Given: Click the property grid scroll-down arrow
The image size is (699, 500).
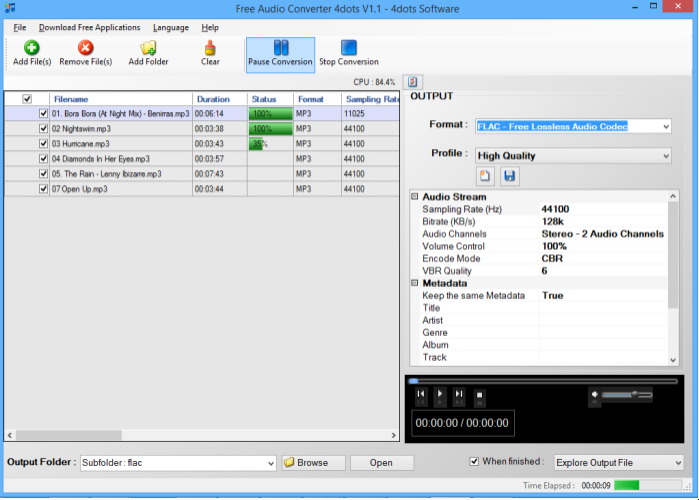Looking at the screenshot, I should pos(673,360).
